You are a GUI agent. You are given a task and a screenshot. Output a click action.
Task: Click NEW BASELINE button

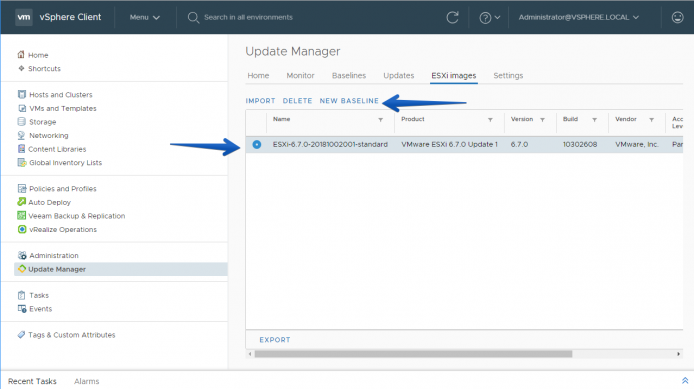[349, 101]
